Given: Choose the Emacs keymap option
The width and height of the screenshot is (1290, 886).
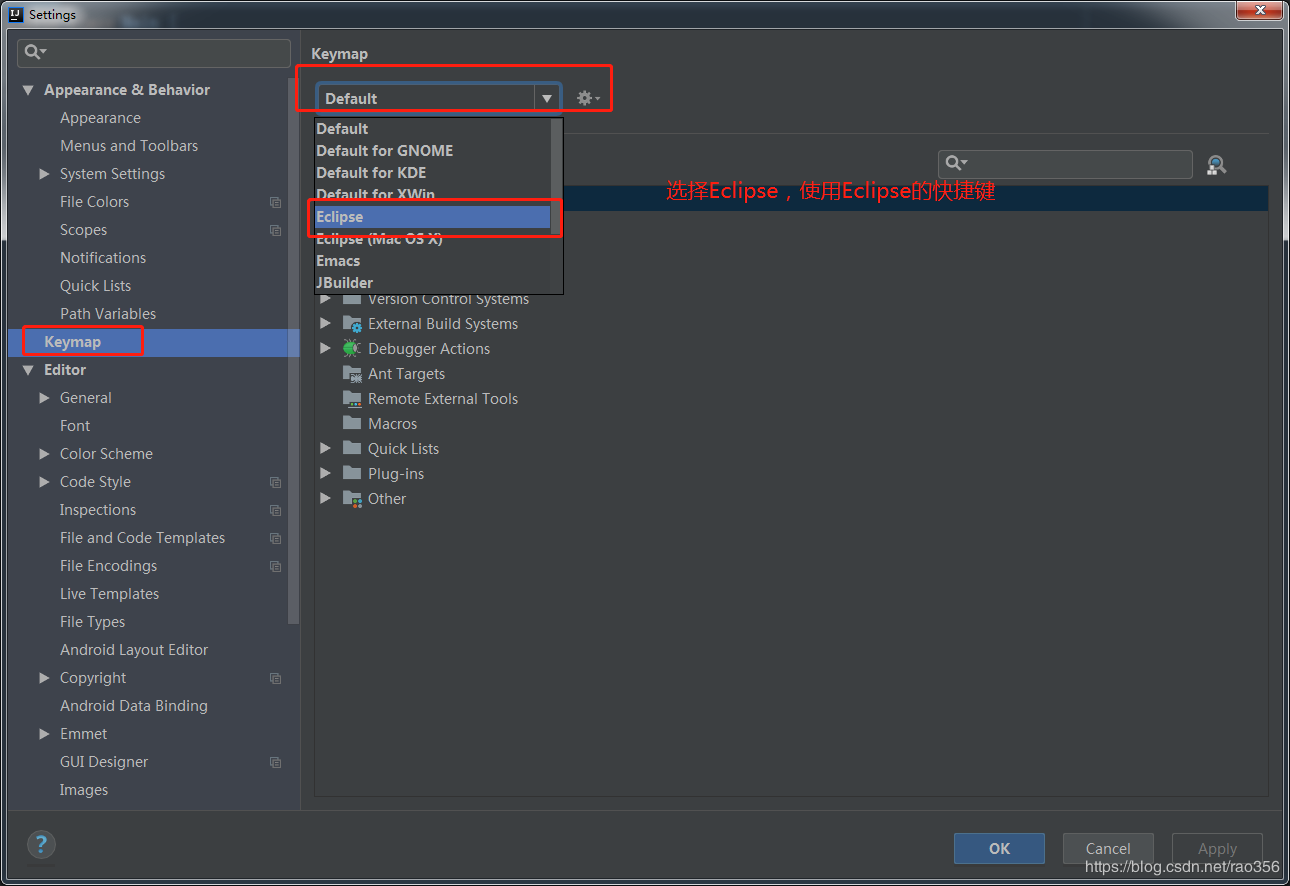Looking at the screenshot, I should point(432,261).
